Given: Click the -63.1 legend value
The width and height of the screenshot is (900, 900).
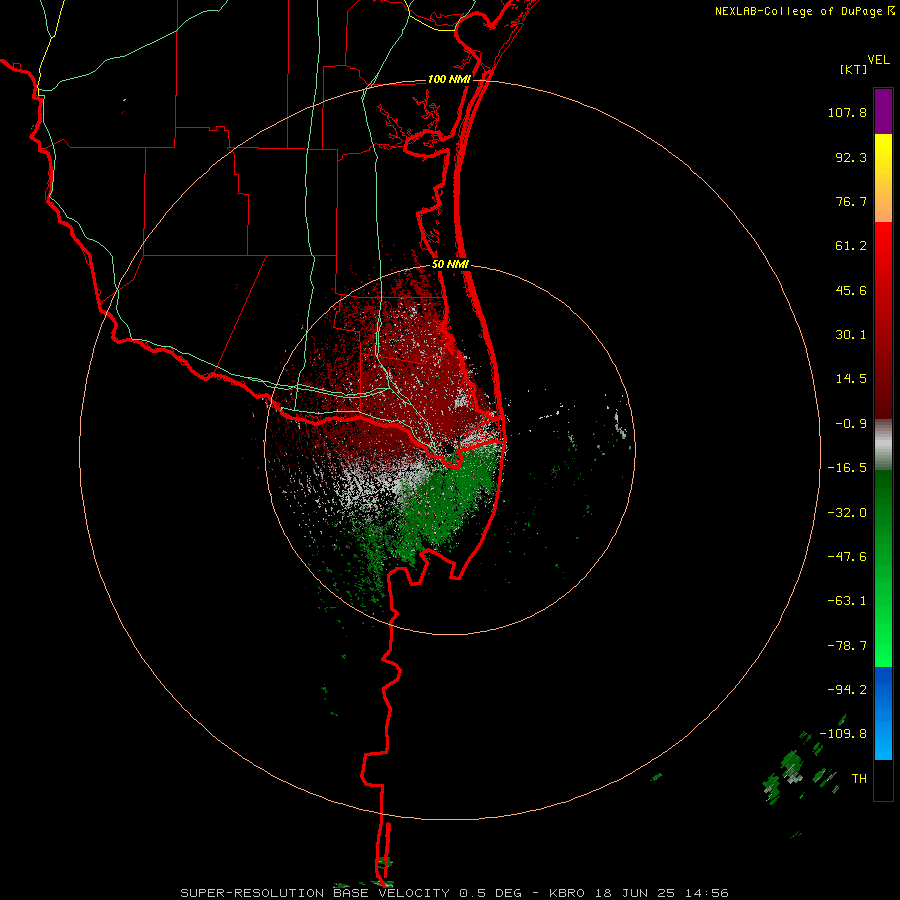Looking at the screenshot, I should pyautogui.click(x=847, y=601).
